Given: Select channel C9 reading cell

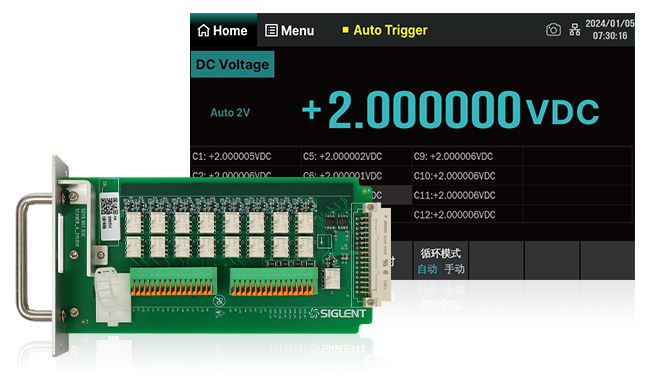Looking at the screenshot, I should tap(467, 156).
